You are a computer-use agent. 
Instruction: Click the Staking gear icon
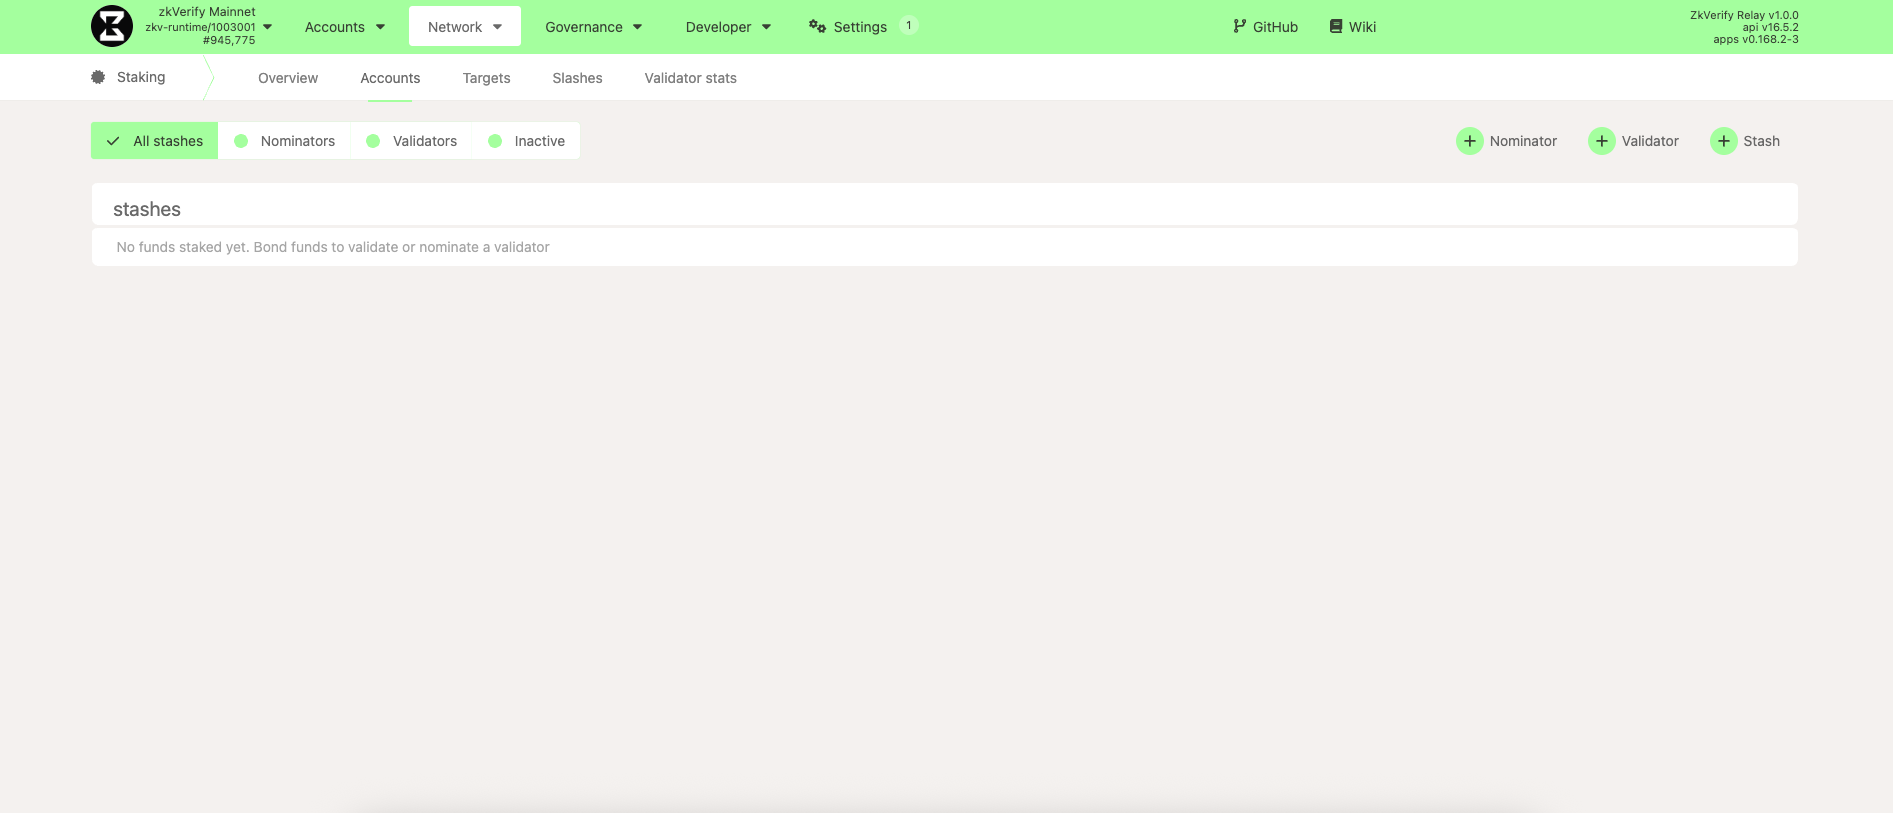point(98,77)
